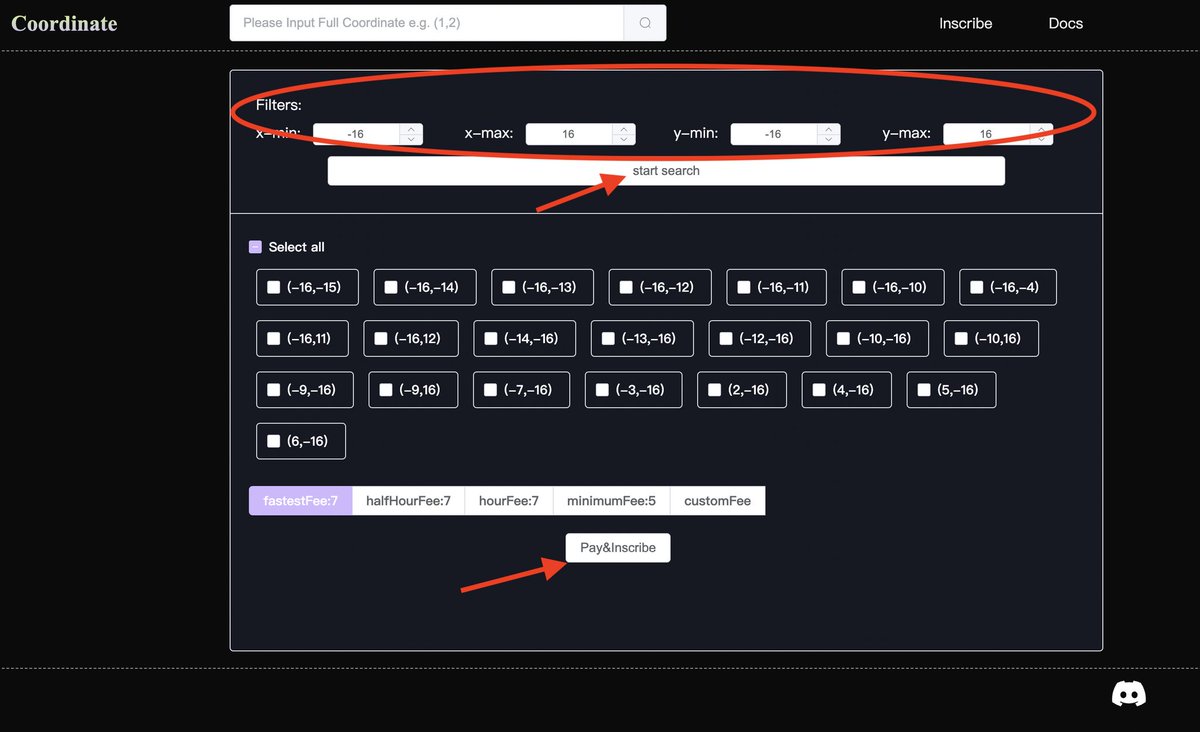Check coordinate (−16,−14)
The image size is (1200, 732).
click(391, 287)
